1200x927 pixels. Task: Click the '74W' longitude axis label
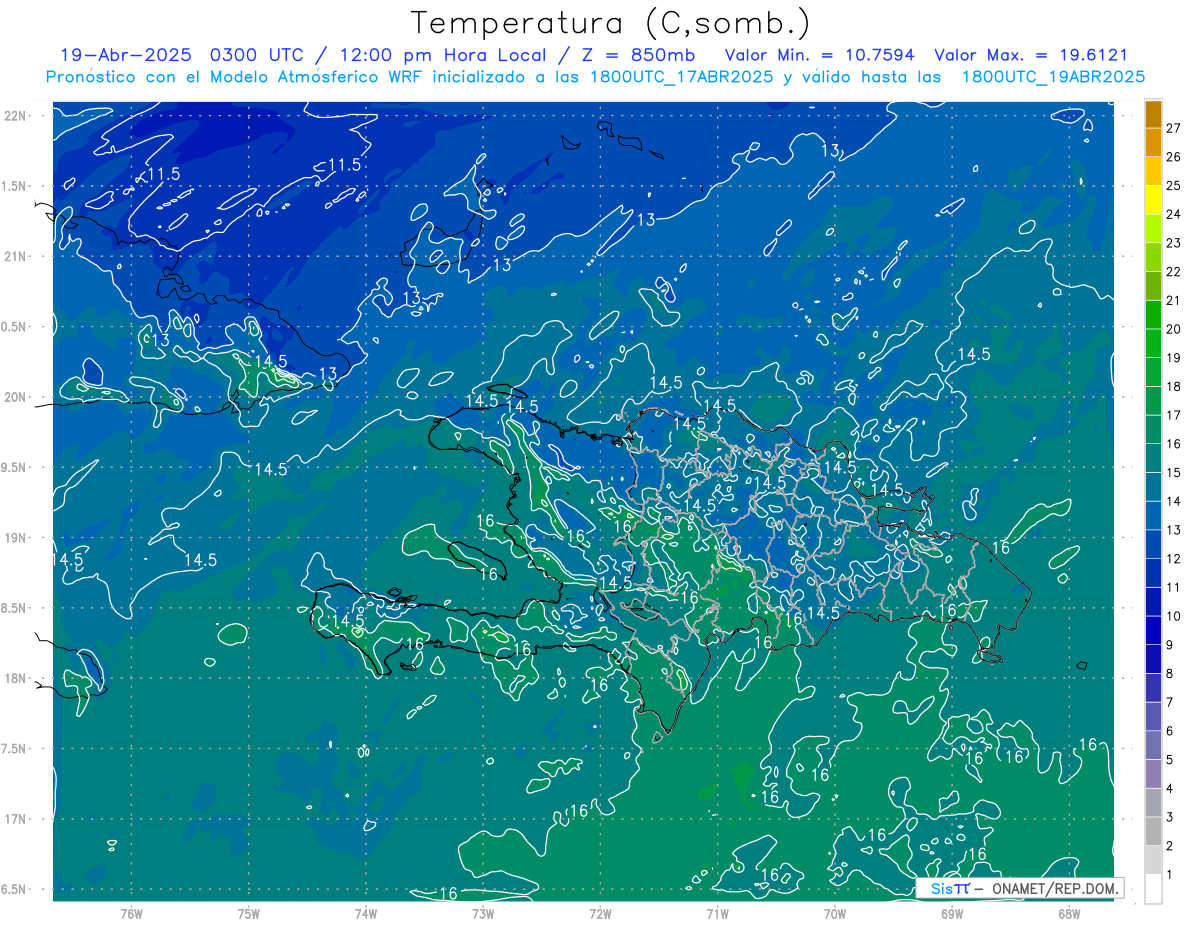click(x=366, y=914)
